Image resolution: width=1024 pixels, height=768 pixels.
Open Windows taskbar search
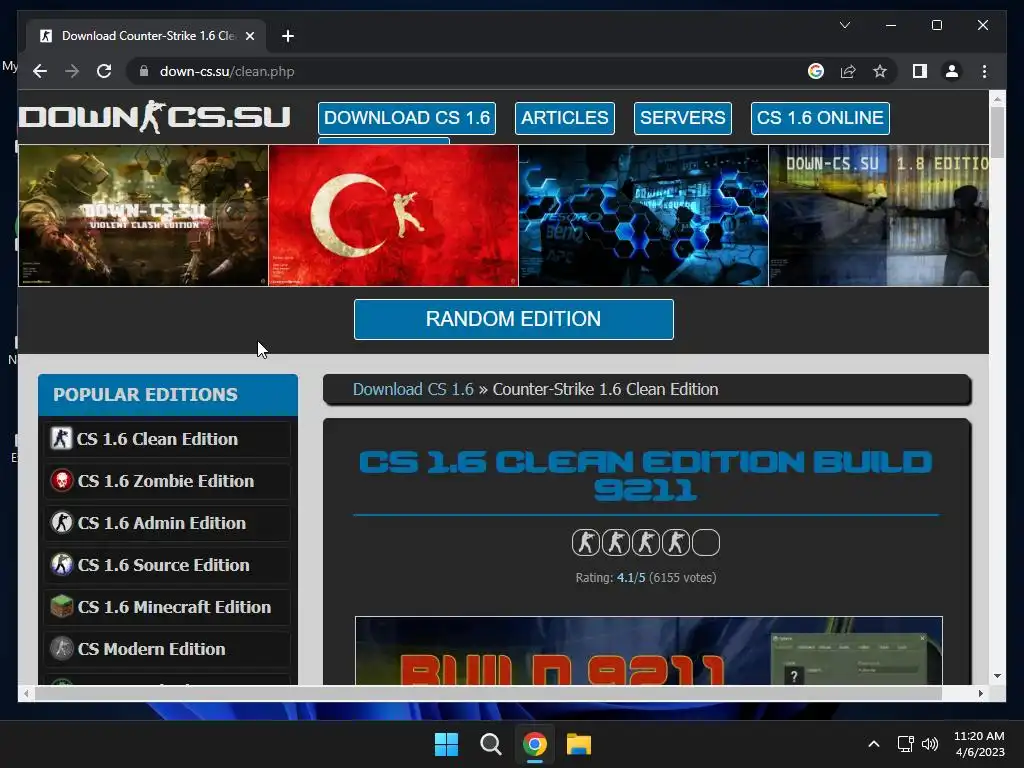(490, 744)
